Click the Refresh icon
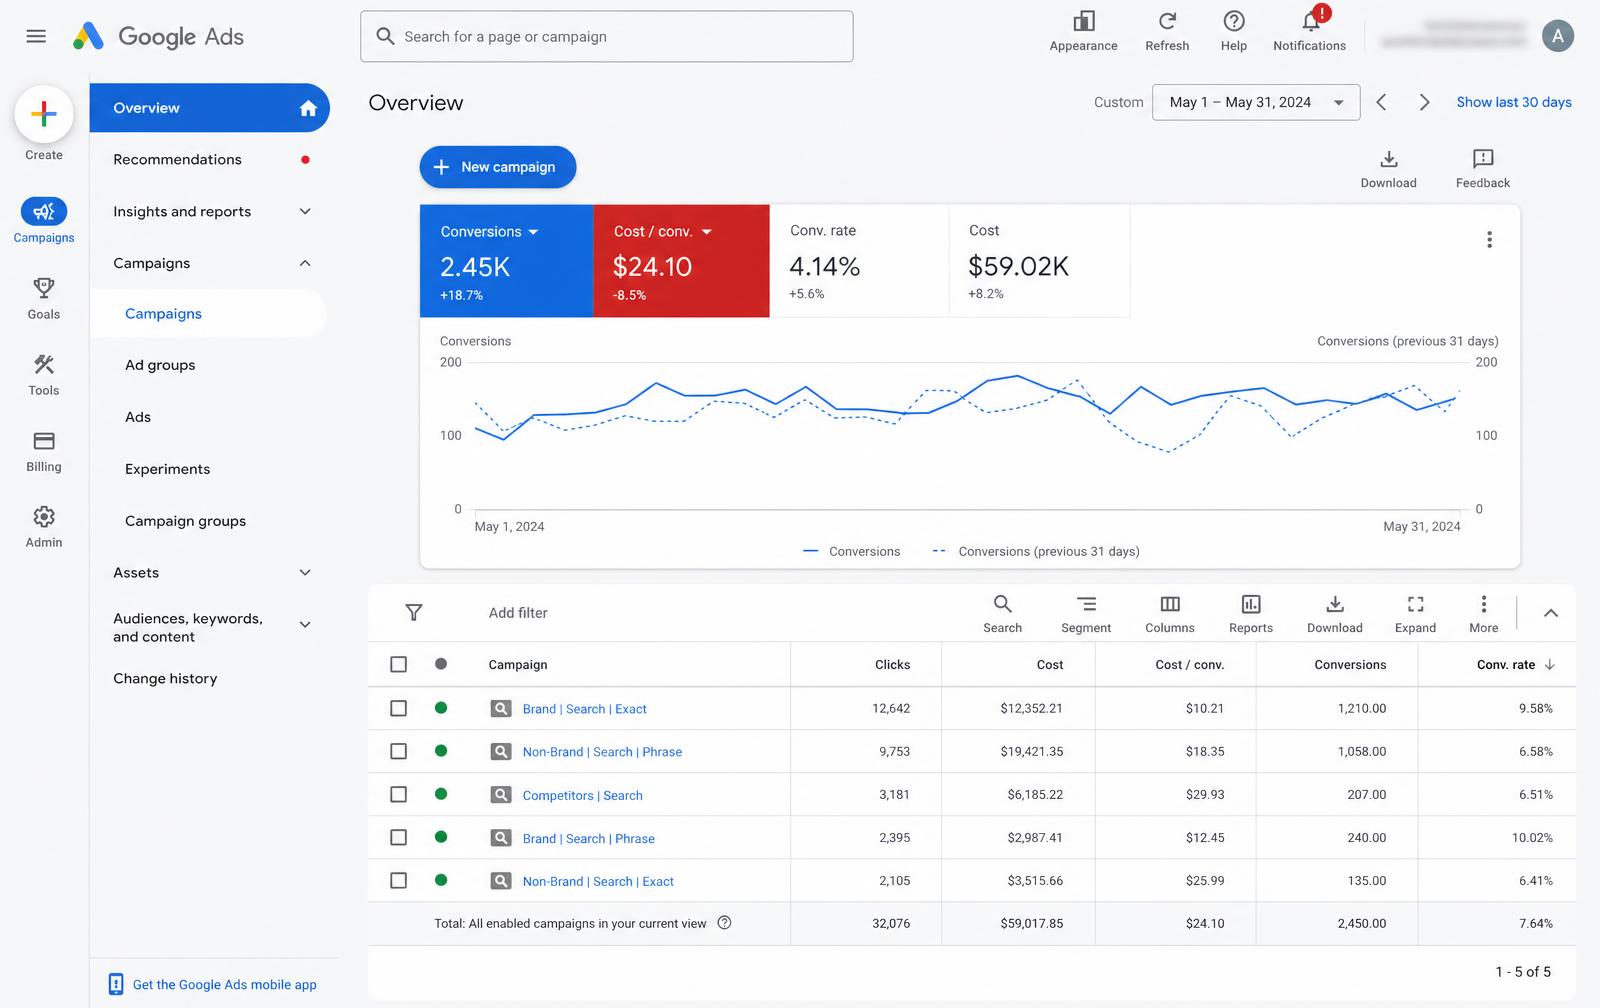Viewport: 1600px width, 1008px height. point(1167,21)
